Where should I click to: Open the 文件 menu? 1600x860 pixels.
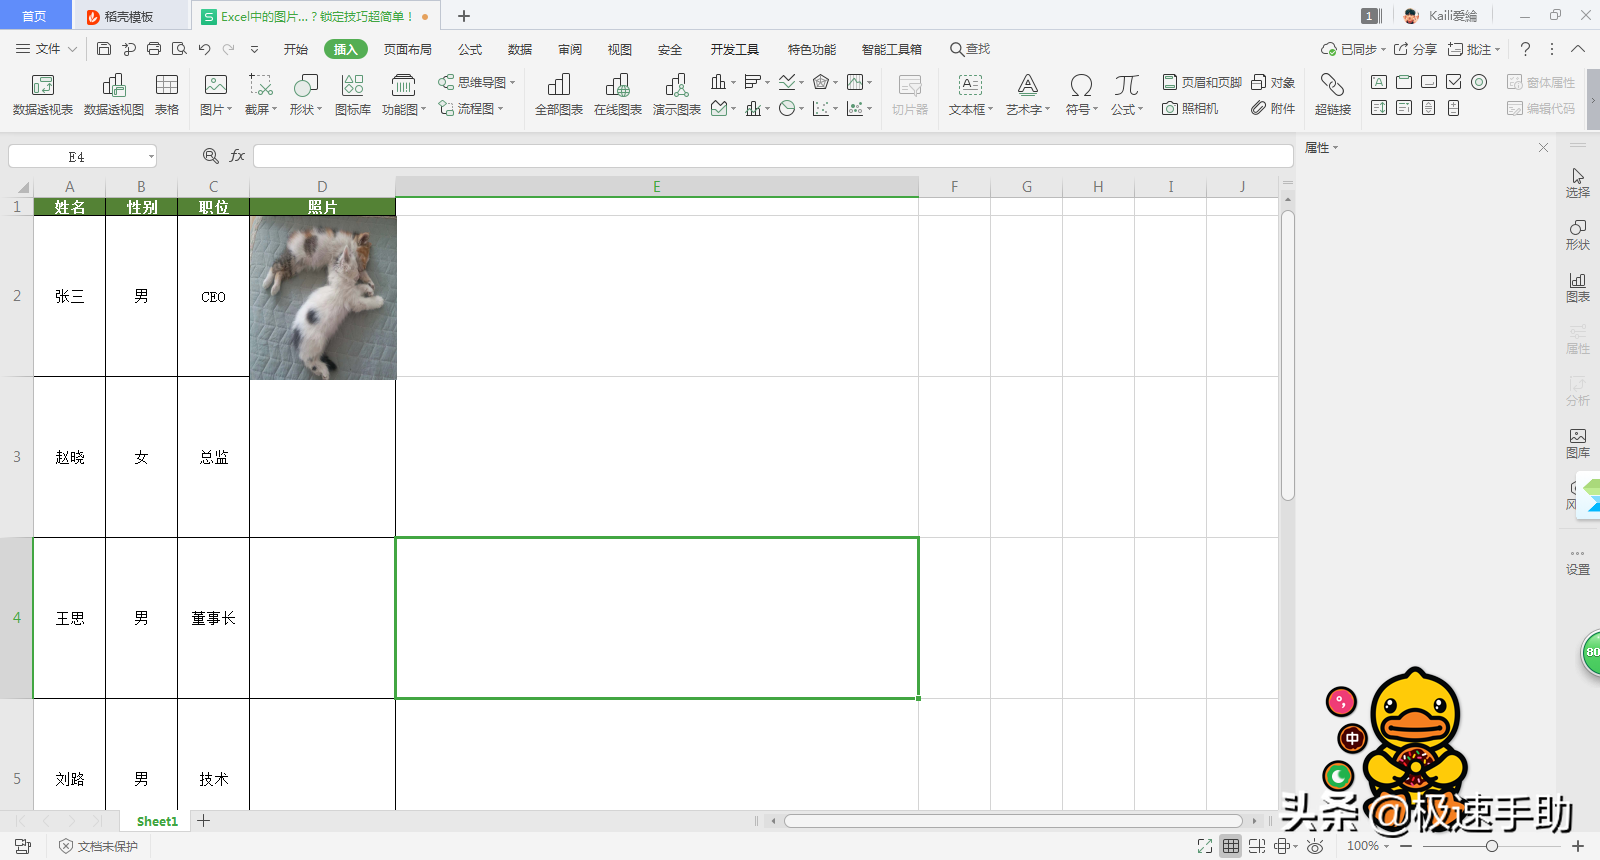coord(46,49)
